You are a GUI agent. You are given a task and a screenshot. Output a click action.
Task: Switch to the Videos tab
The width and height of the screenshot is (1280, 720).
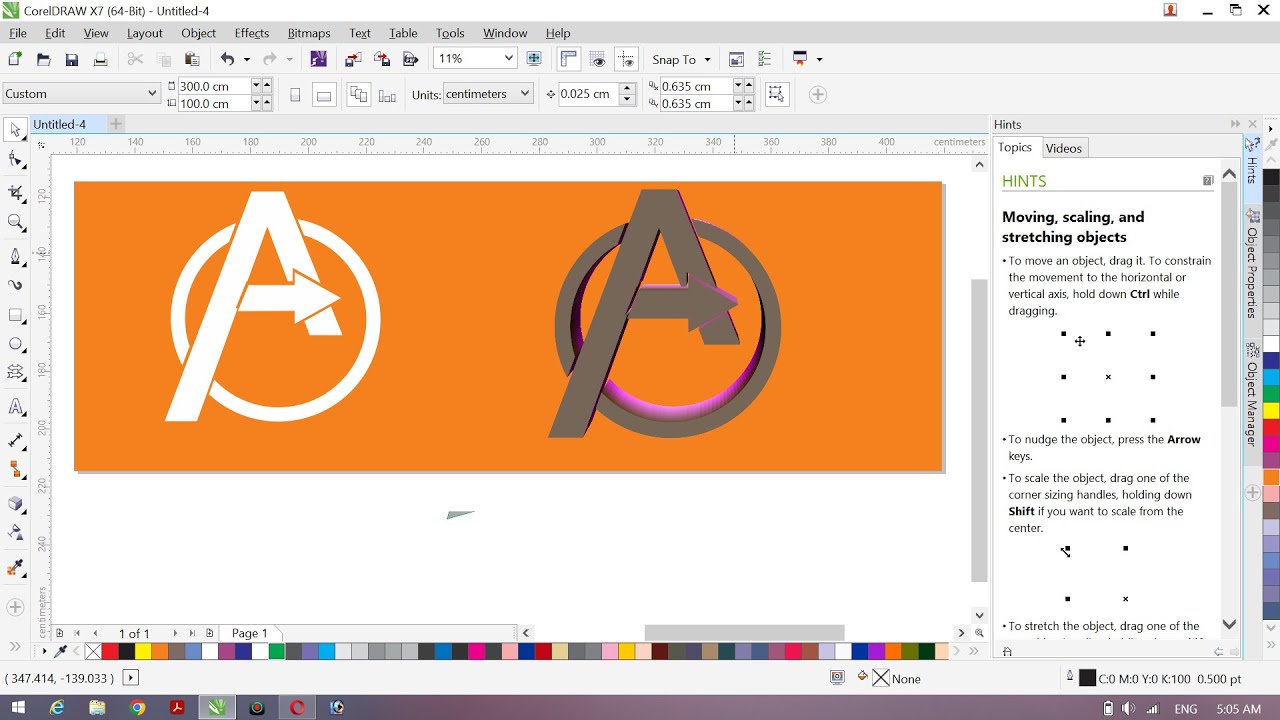(x=1063, y=148)
